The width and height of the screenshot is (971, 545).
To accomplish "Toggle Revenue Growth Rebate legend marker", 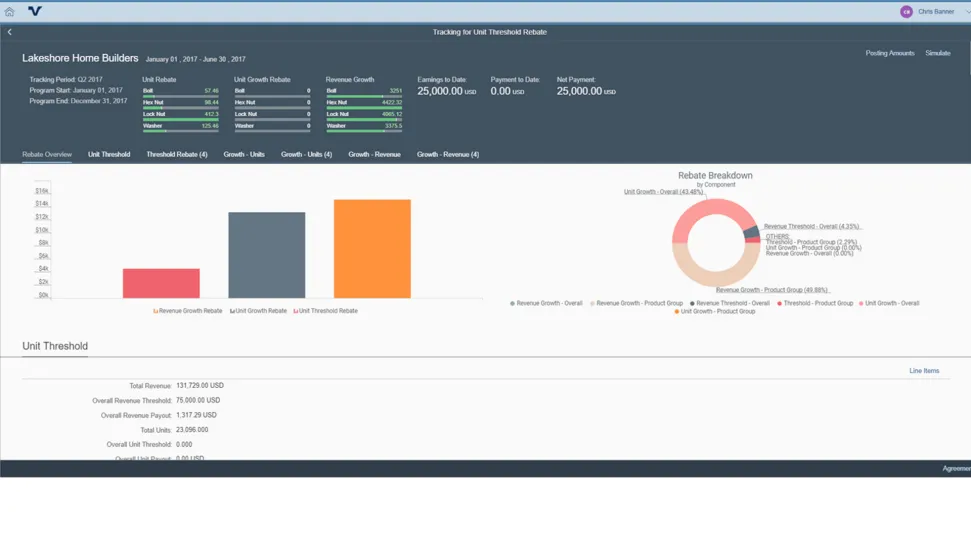I will 155,311.
